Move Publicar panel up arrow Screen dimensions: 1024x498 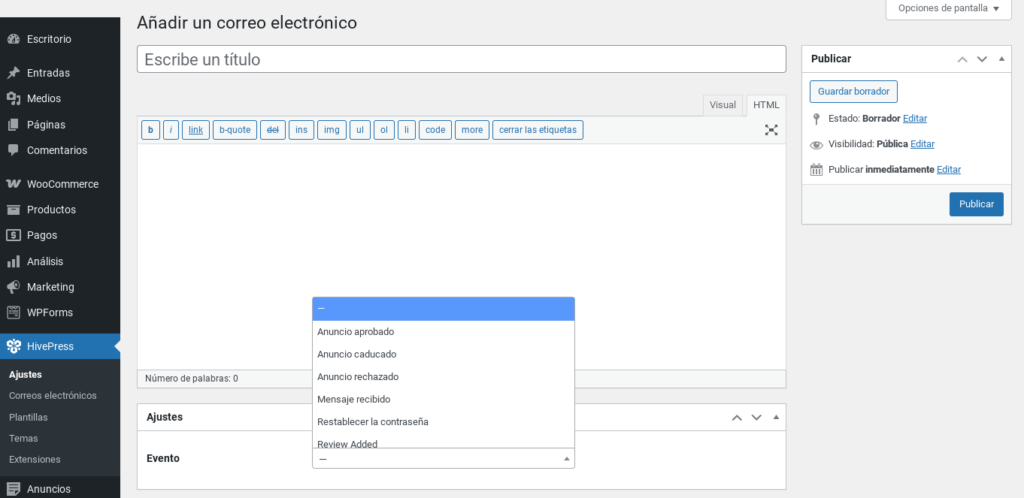[962, 59]
